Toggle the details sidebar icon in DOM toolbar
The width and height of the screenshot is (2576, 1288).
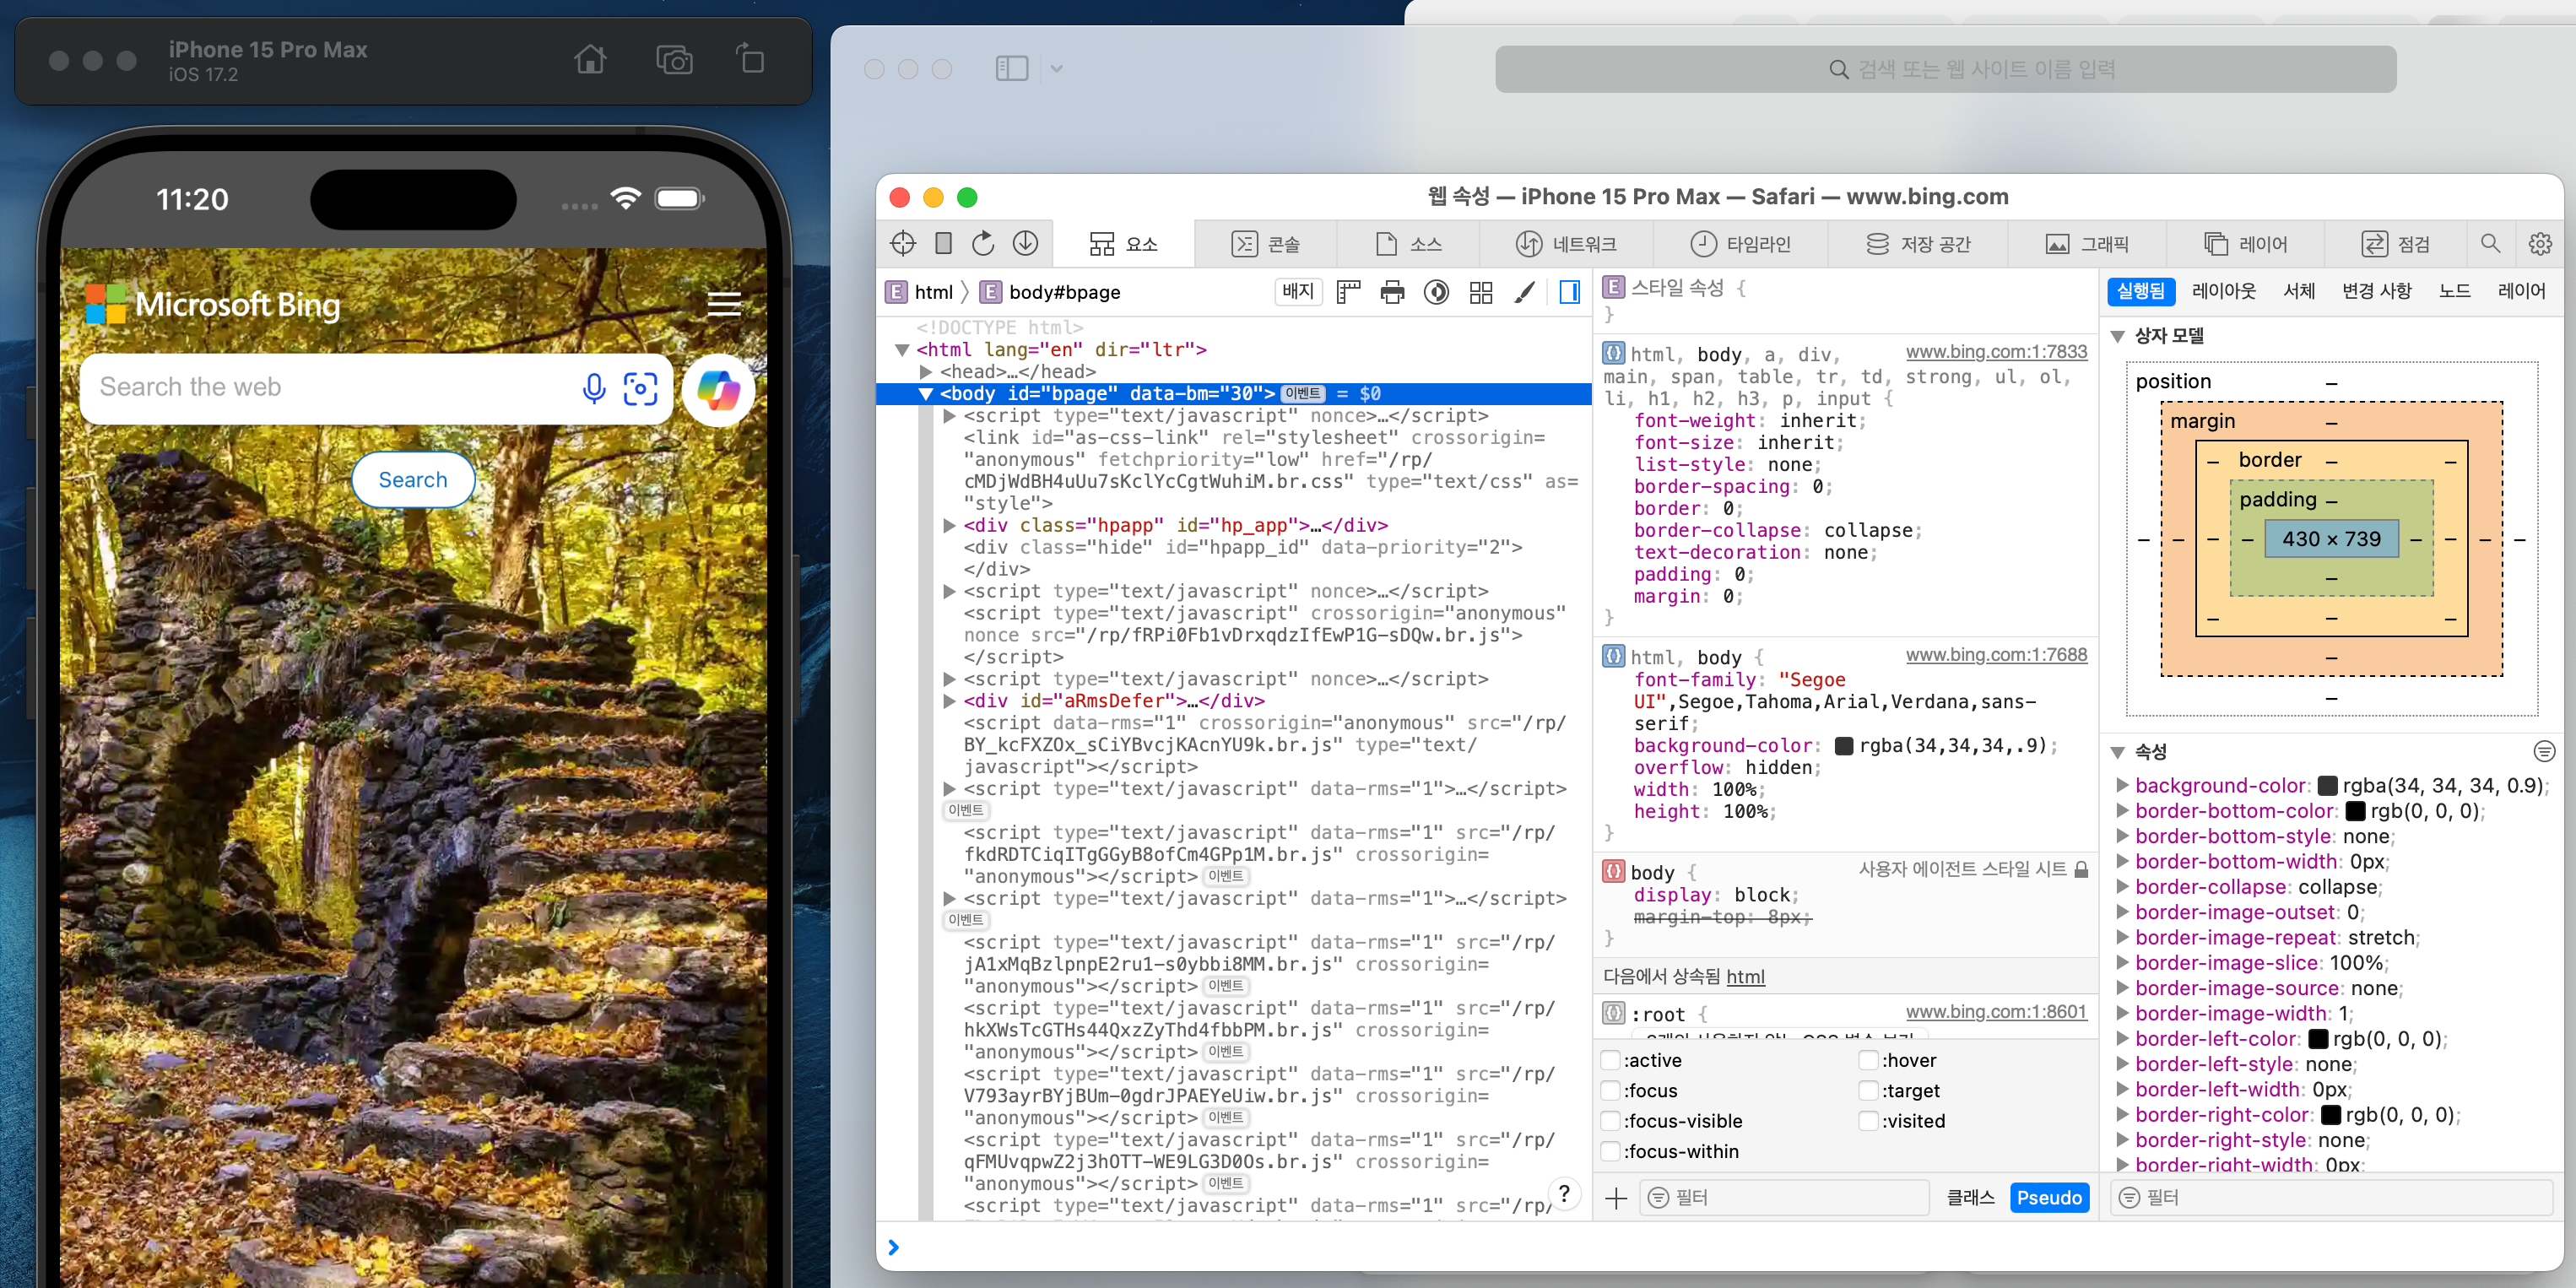point(1570,292)
